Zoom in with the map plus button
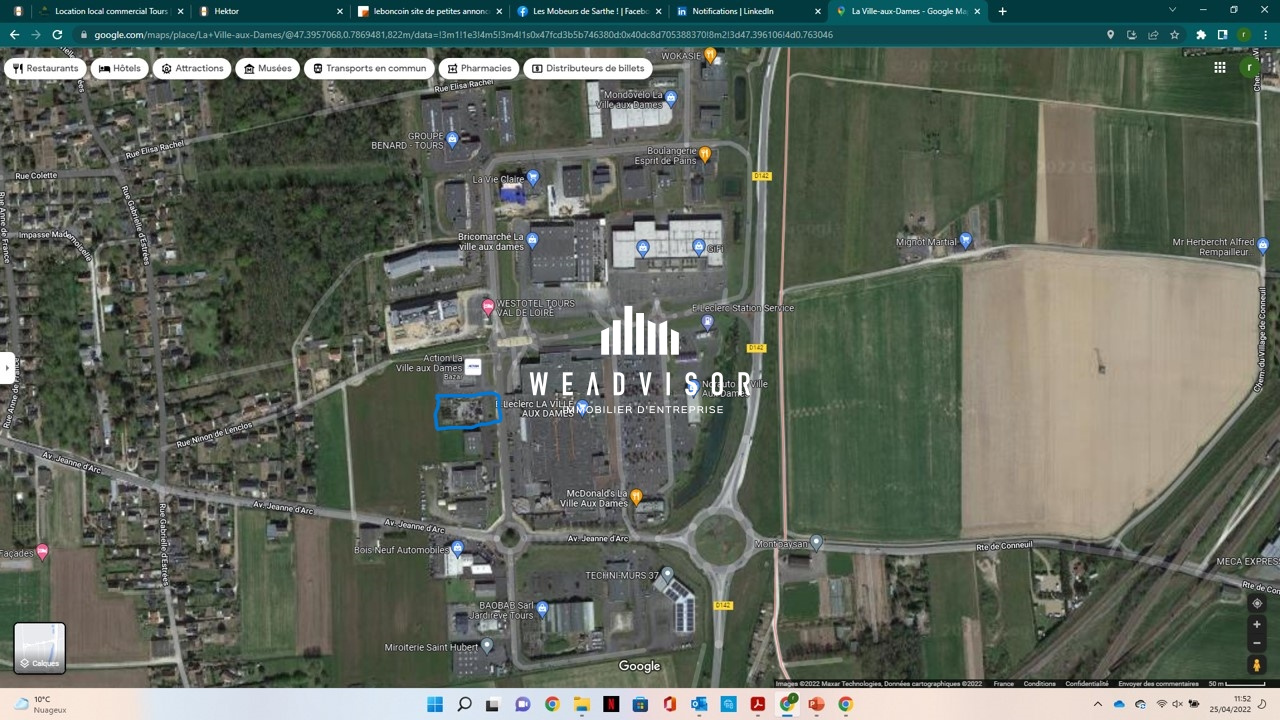 pyautogui.click(x=1257, y=624)
